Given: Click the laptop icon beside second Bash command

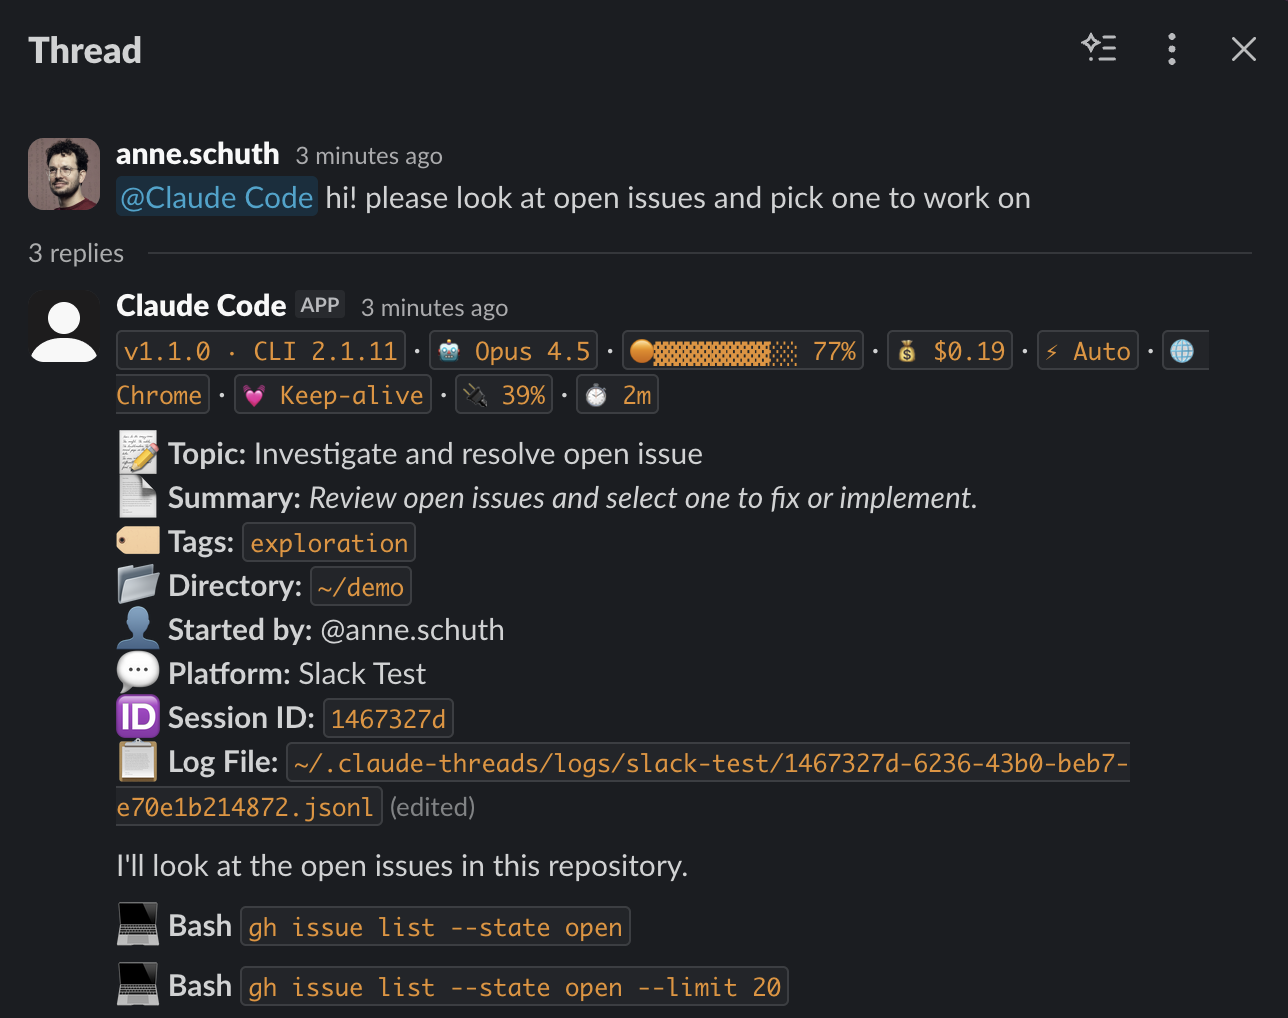Looking at the screenshot, I should (x=138, y=985).
